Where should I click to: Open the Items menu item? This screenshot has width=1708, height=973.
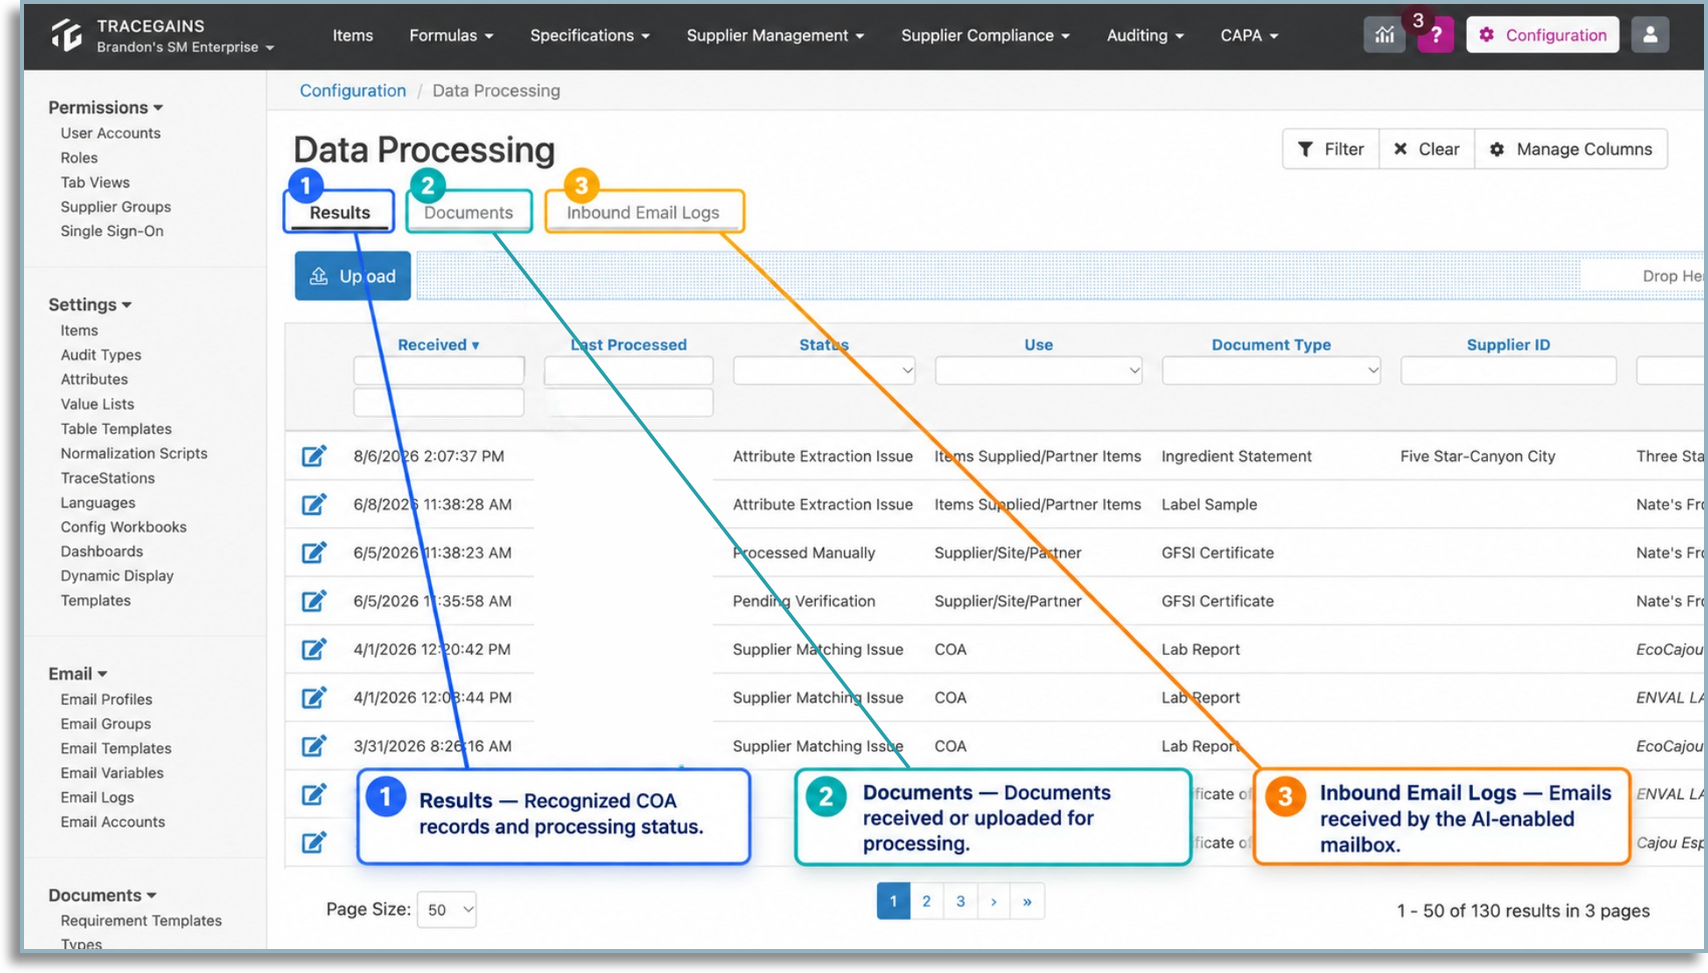tap(353, 35)
